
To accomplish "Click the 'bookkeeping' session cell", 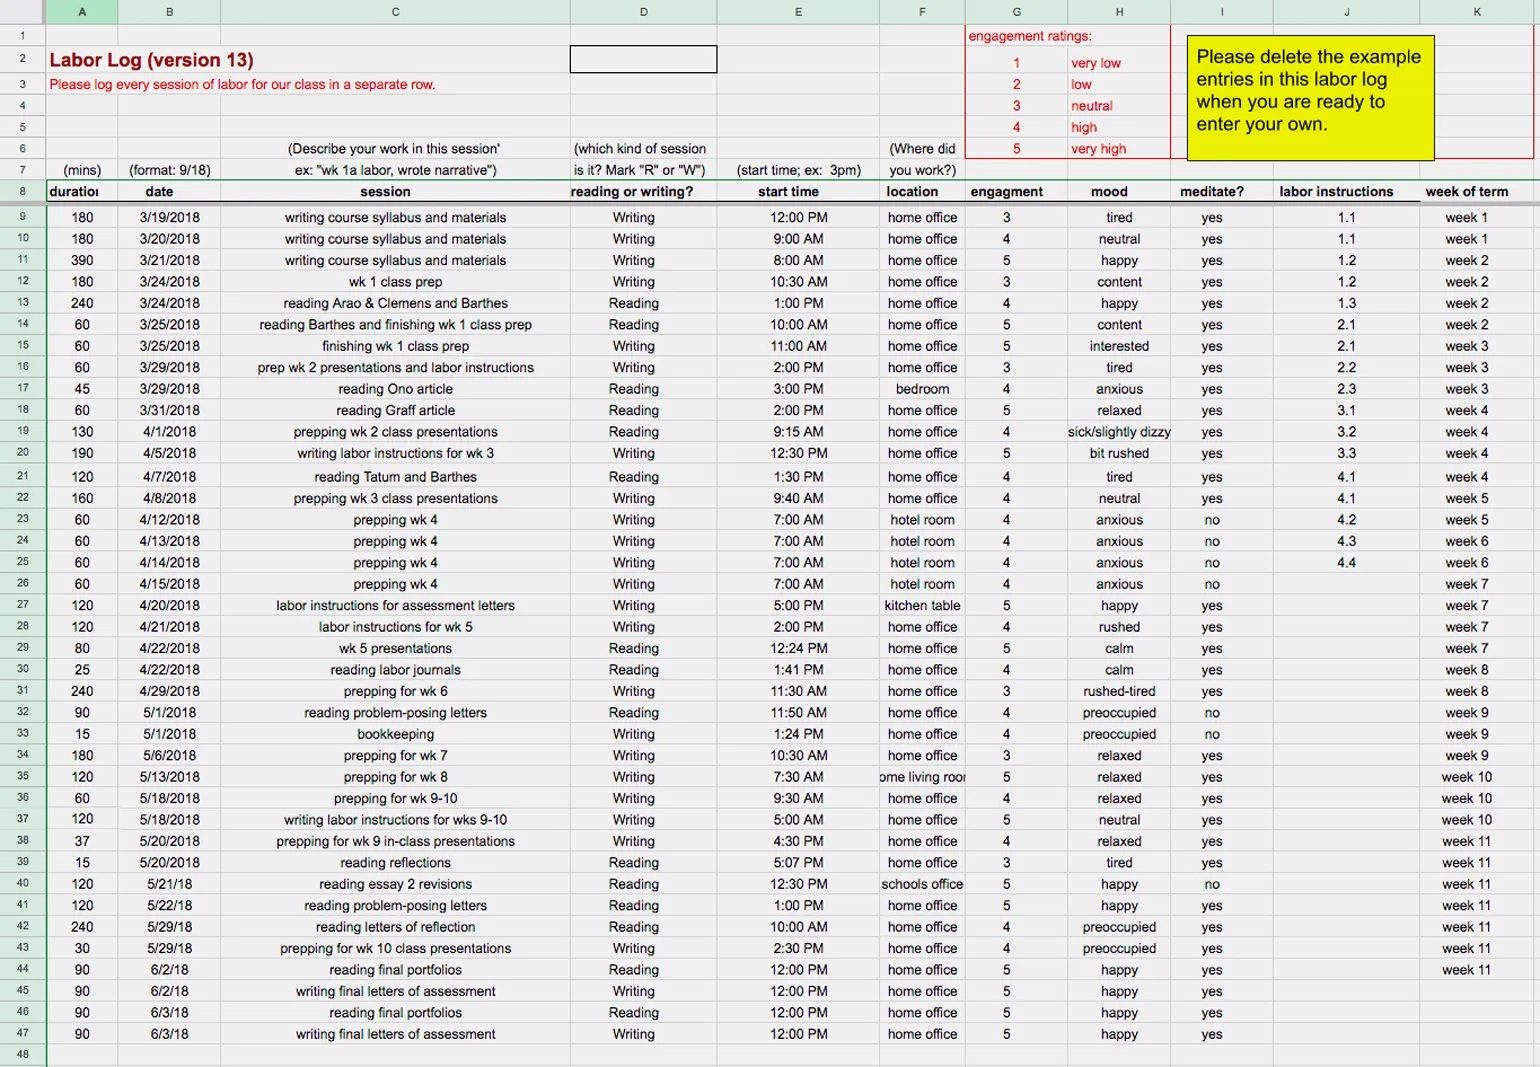I will 395,734.
